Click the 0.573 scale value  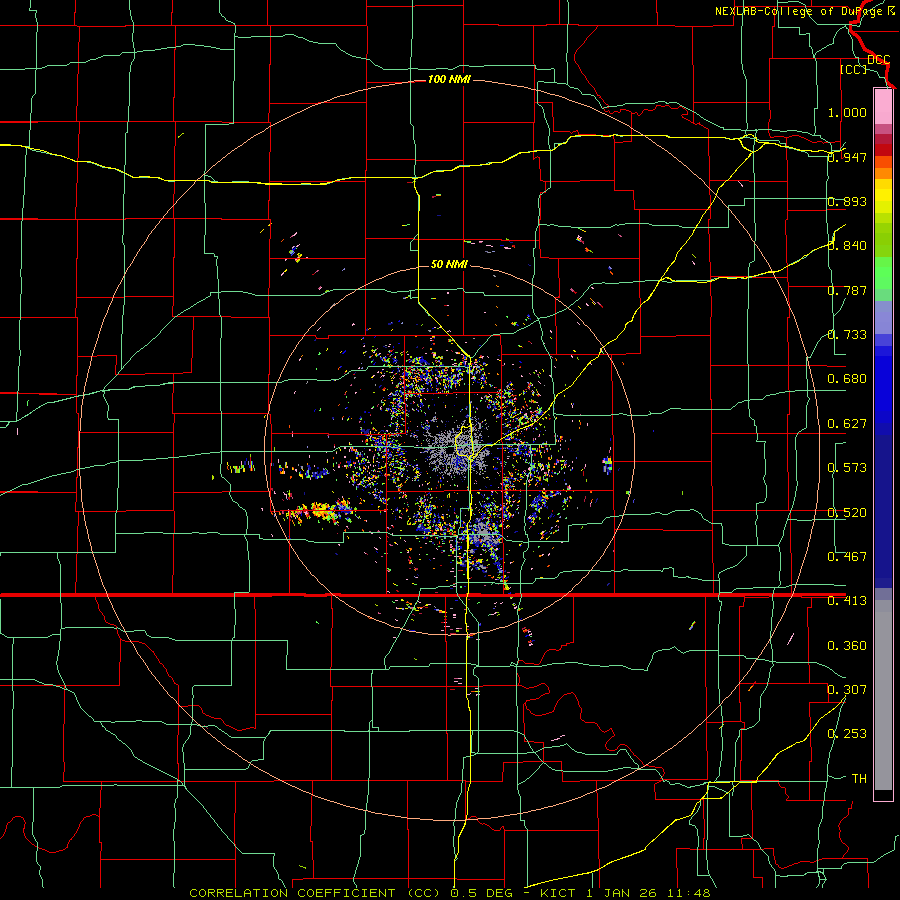coord(847,468)
